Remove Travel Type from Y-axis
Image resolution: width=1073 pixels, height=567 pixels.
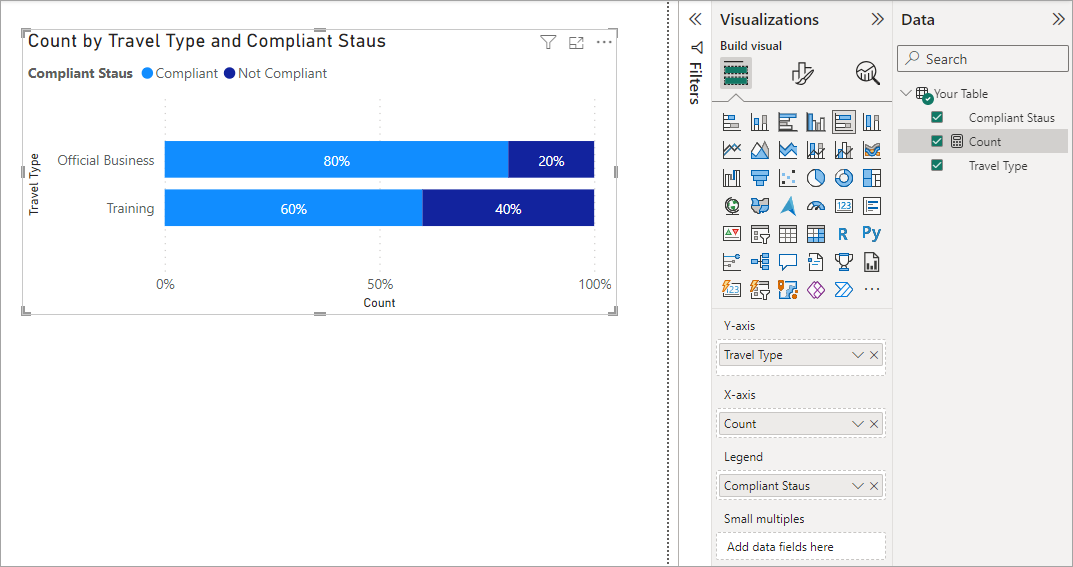[x=874, y=355]
